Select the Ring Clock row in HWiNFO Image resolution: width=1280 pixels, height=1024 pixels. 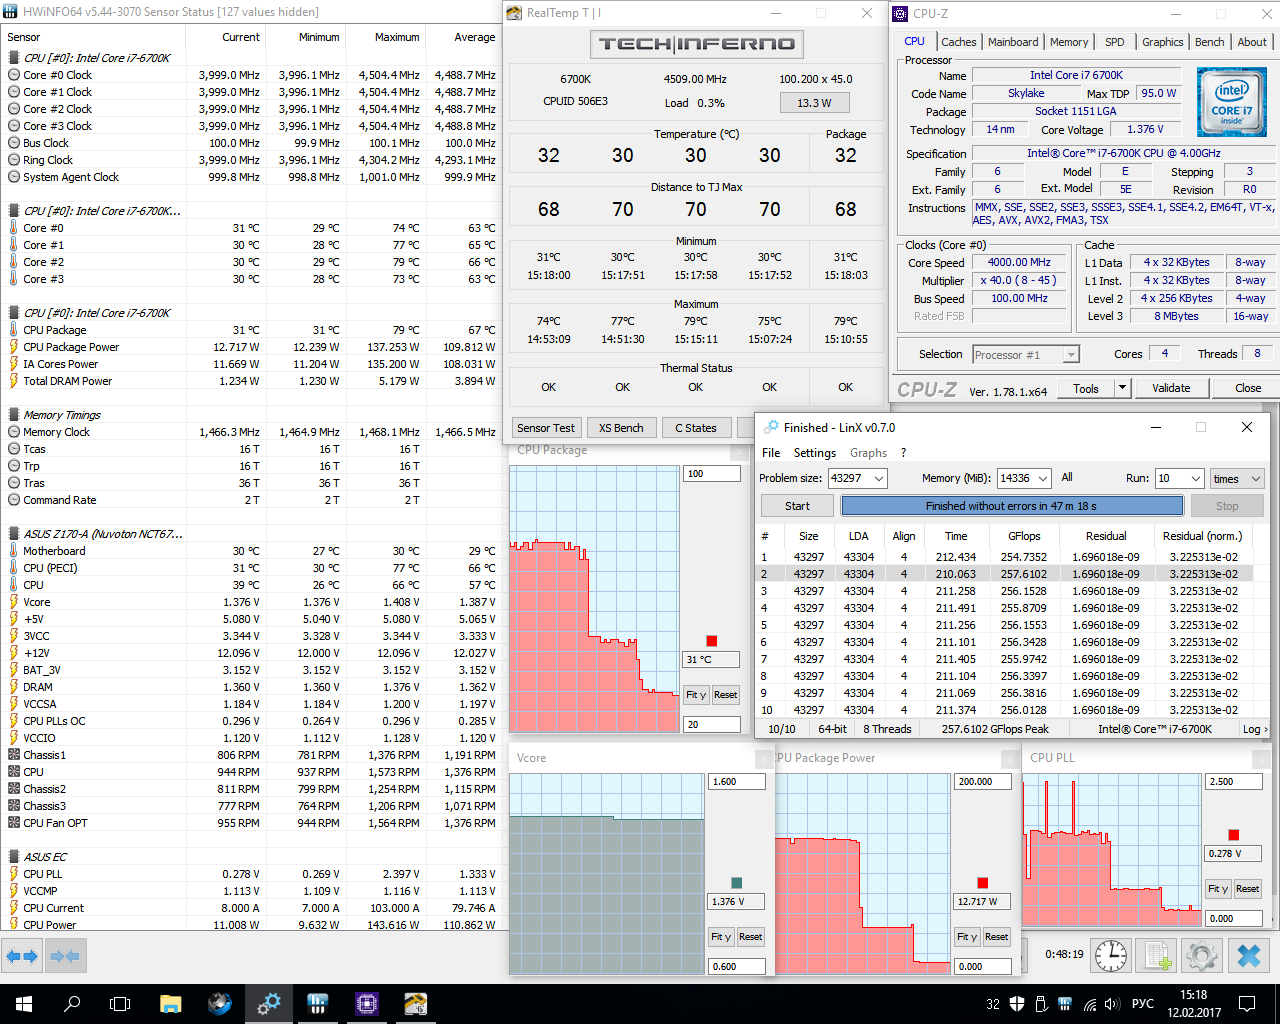pyautogui.click(x=252, y=160)
